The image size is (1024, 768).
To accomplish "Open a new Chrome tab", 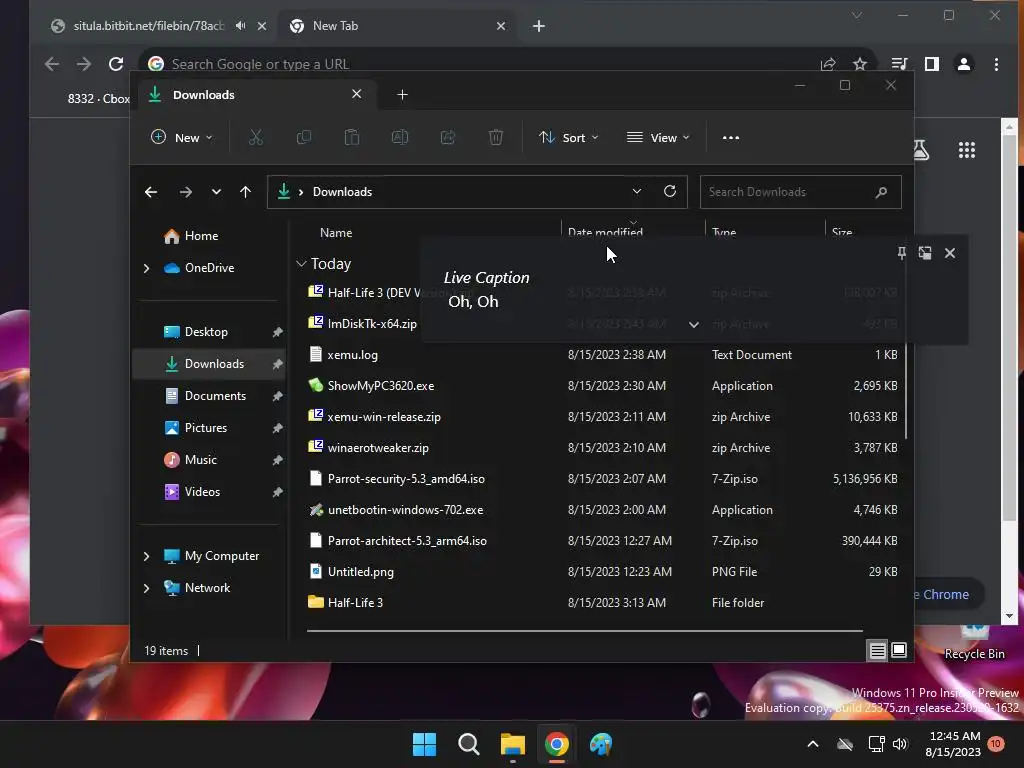I will point(539,26).
